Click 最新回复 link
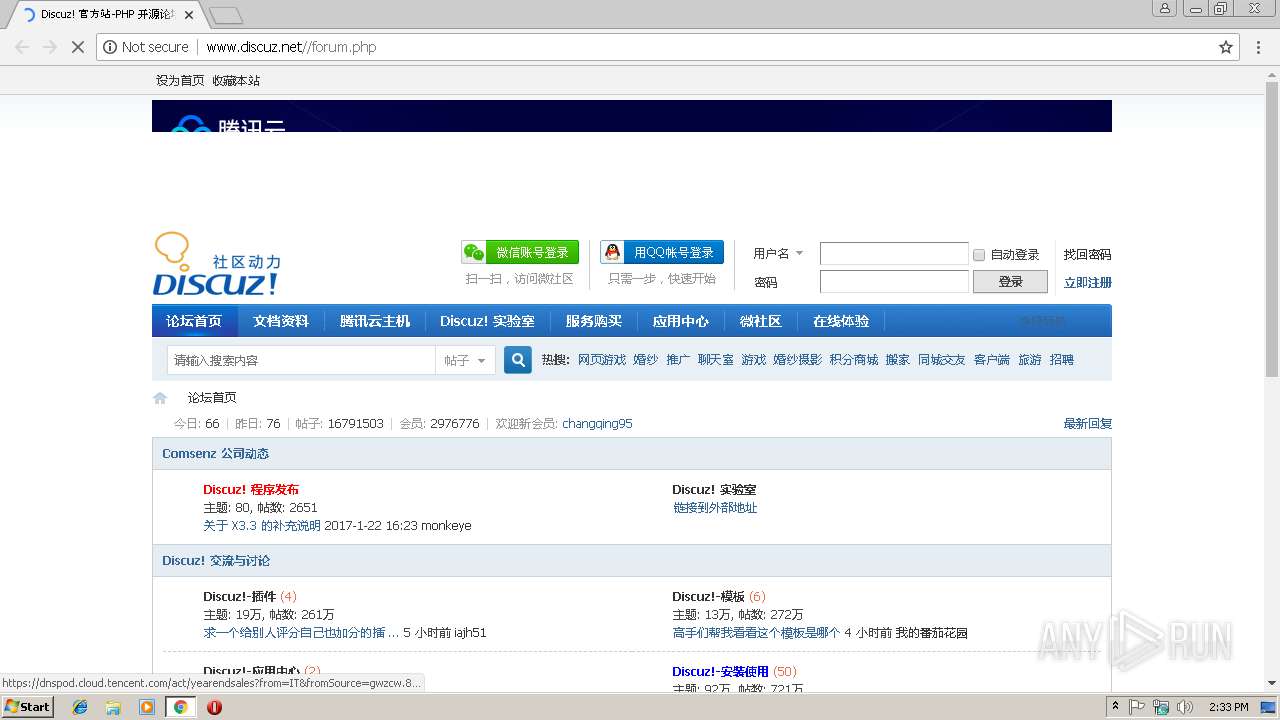The image size is (1280, 720). click(1087, 424)
